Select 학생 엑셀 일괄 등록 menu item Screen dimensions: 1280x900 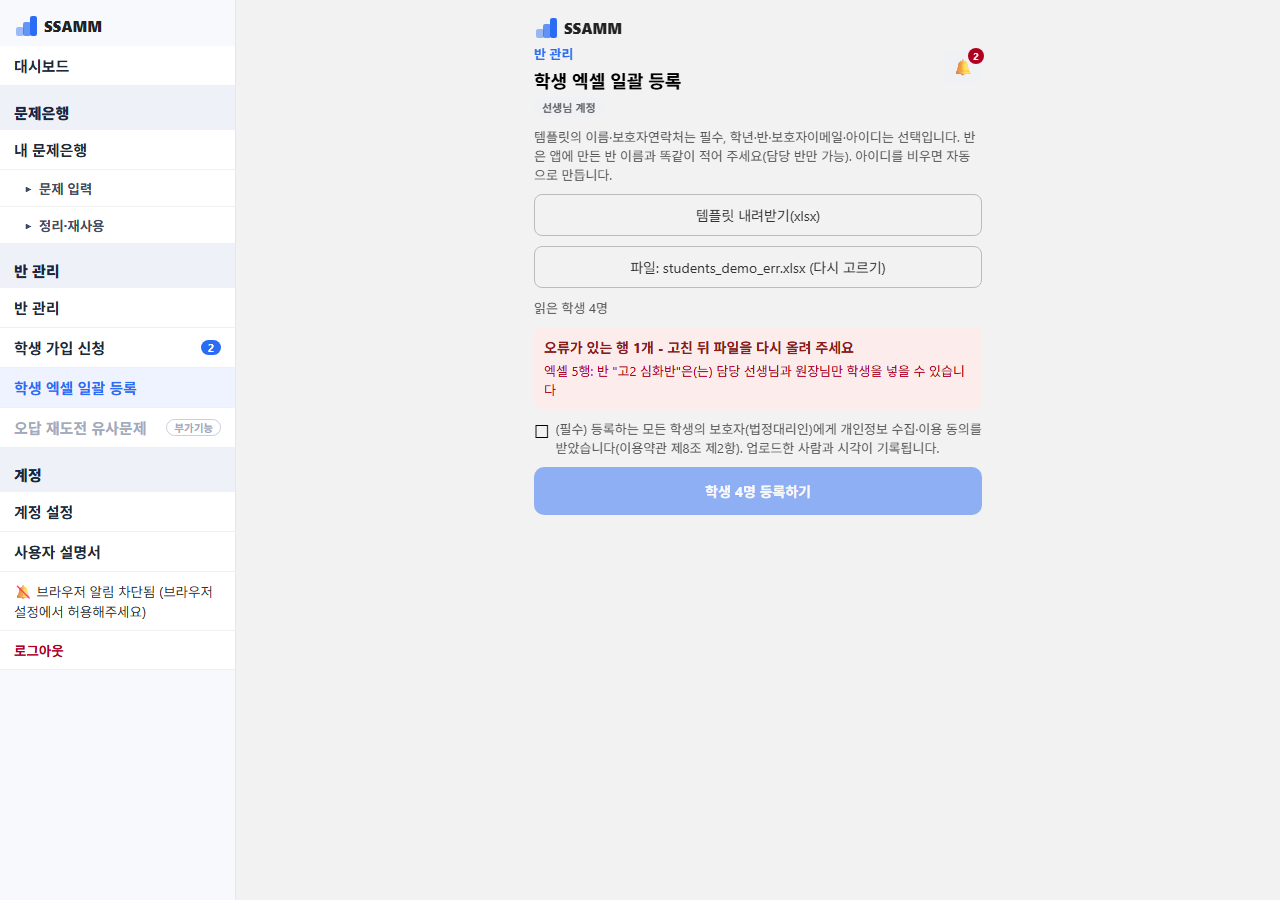117,388
